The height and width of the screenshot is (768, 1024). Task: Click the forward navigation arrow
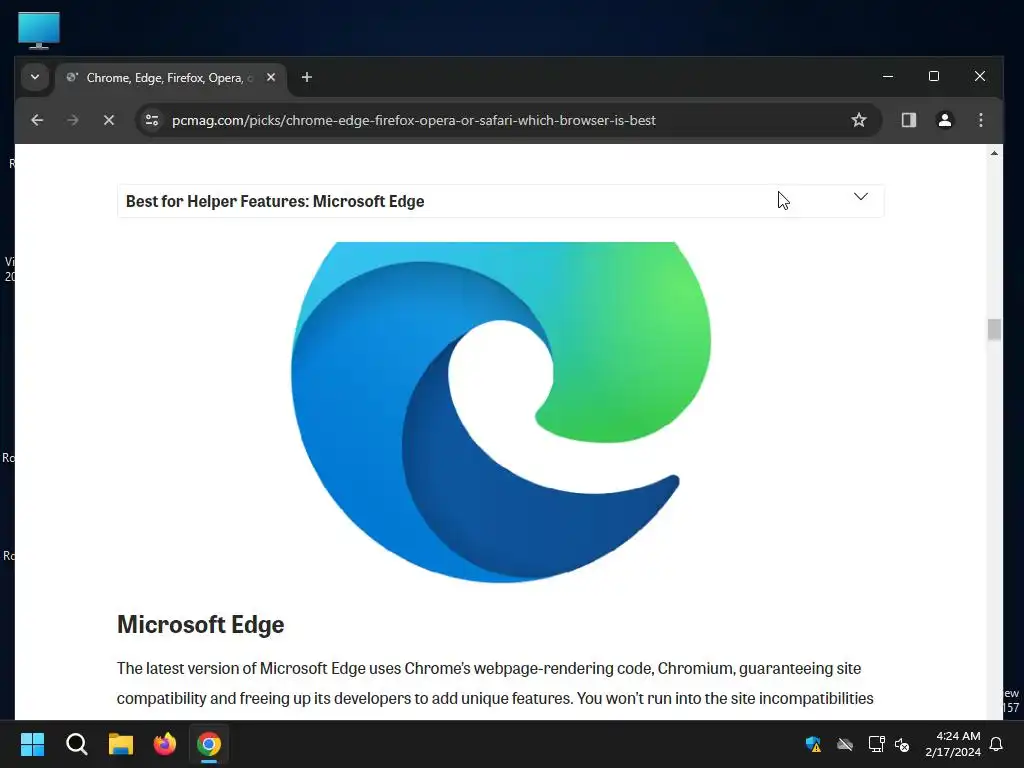point(72,120)
